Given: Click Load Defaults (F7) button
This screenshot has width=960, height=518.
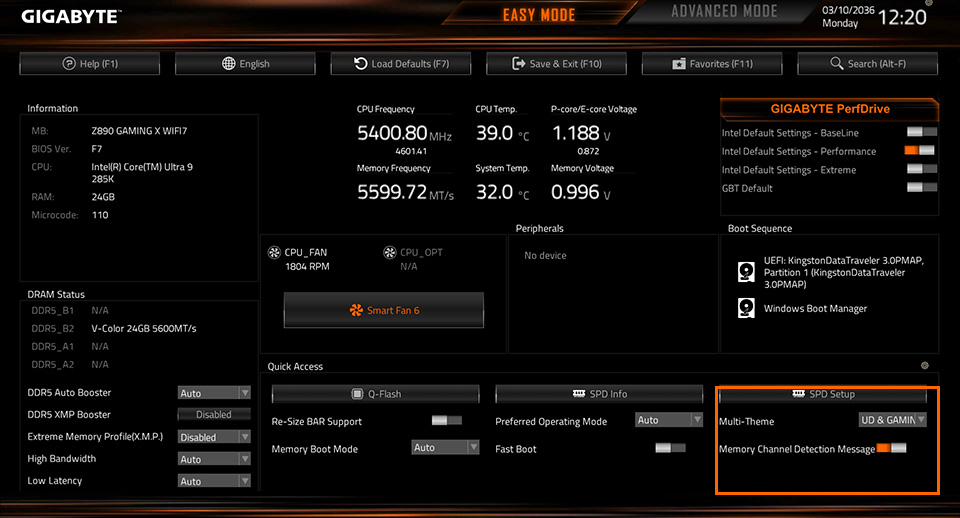Looking at the screenshot, I should pyautogui.click(x=400, y=64).
